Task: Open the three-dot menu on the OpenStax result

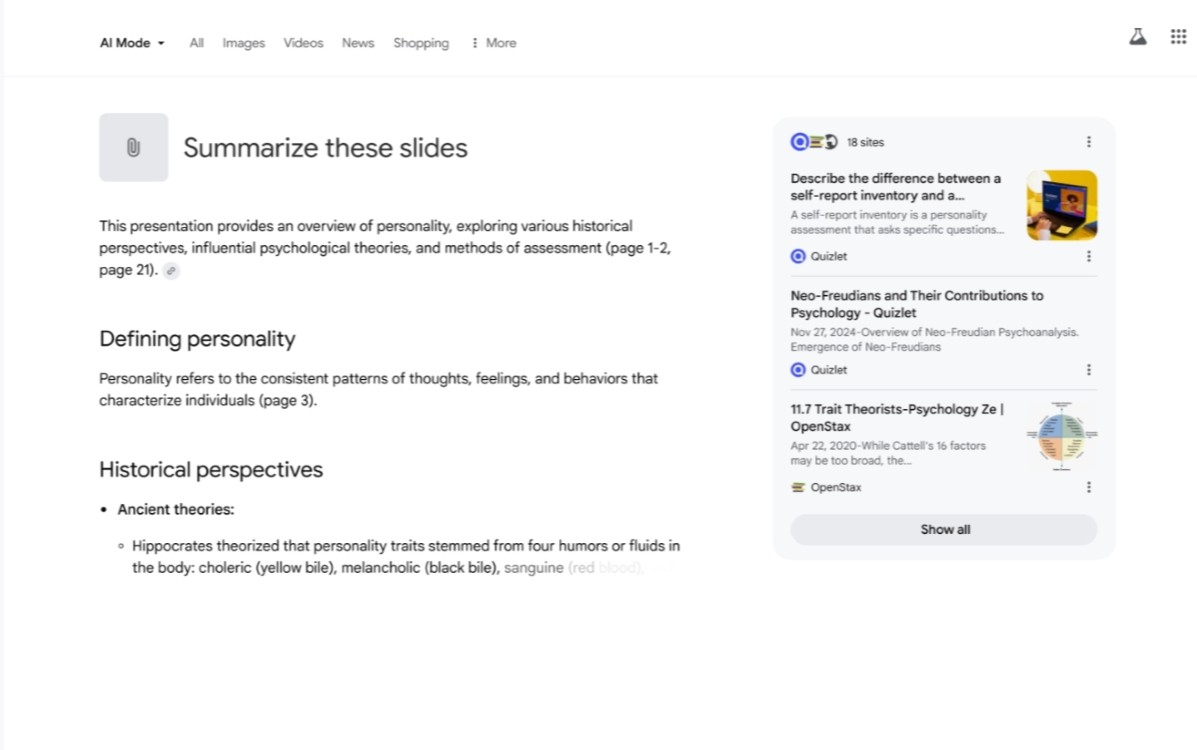Action: tap(1089, 487)
